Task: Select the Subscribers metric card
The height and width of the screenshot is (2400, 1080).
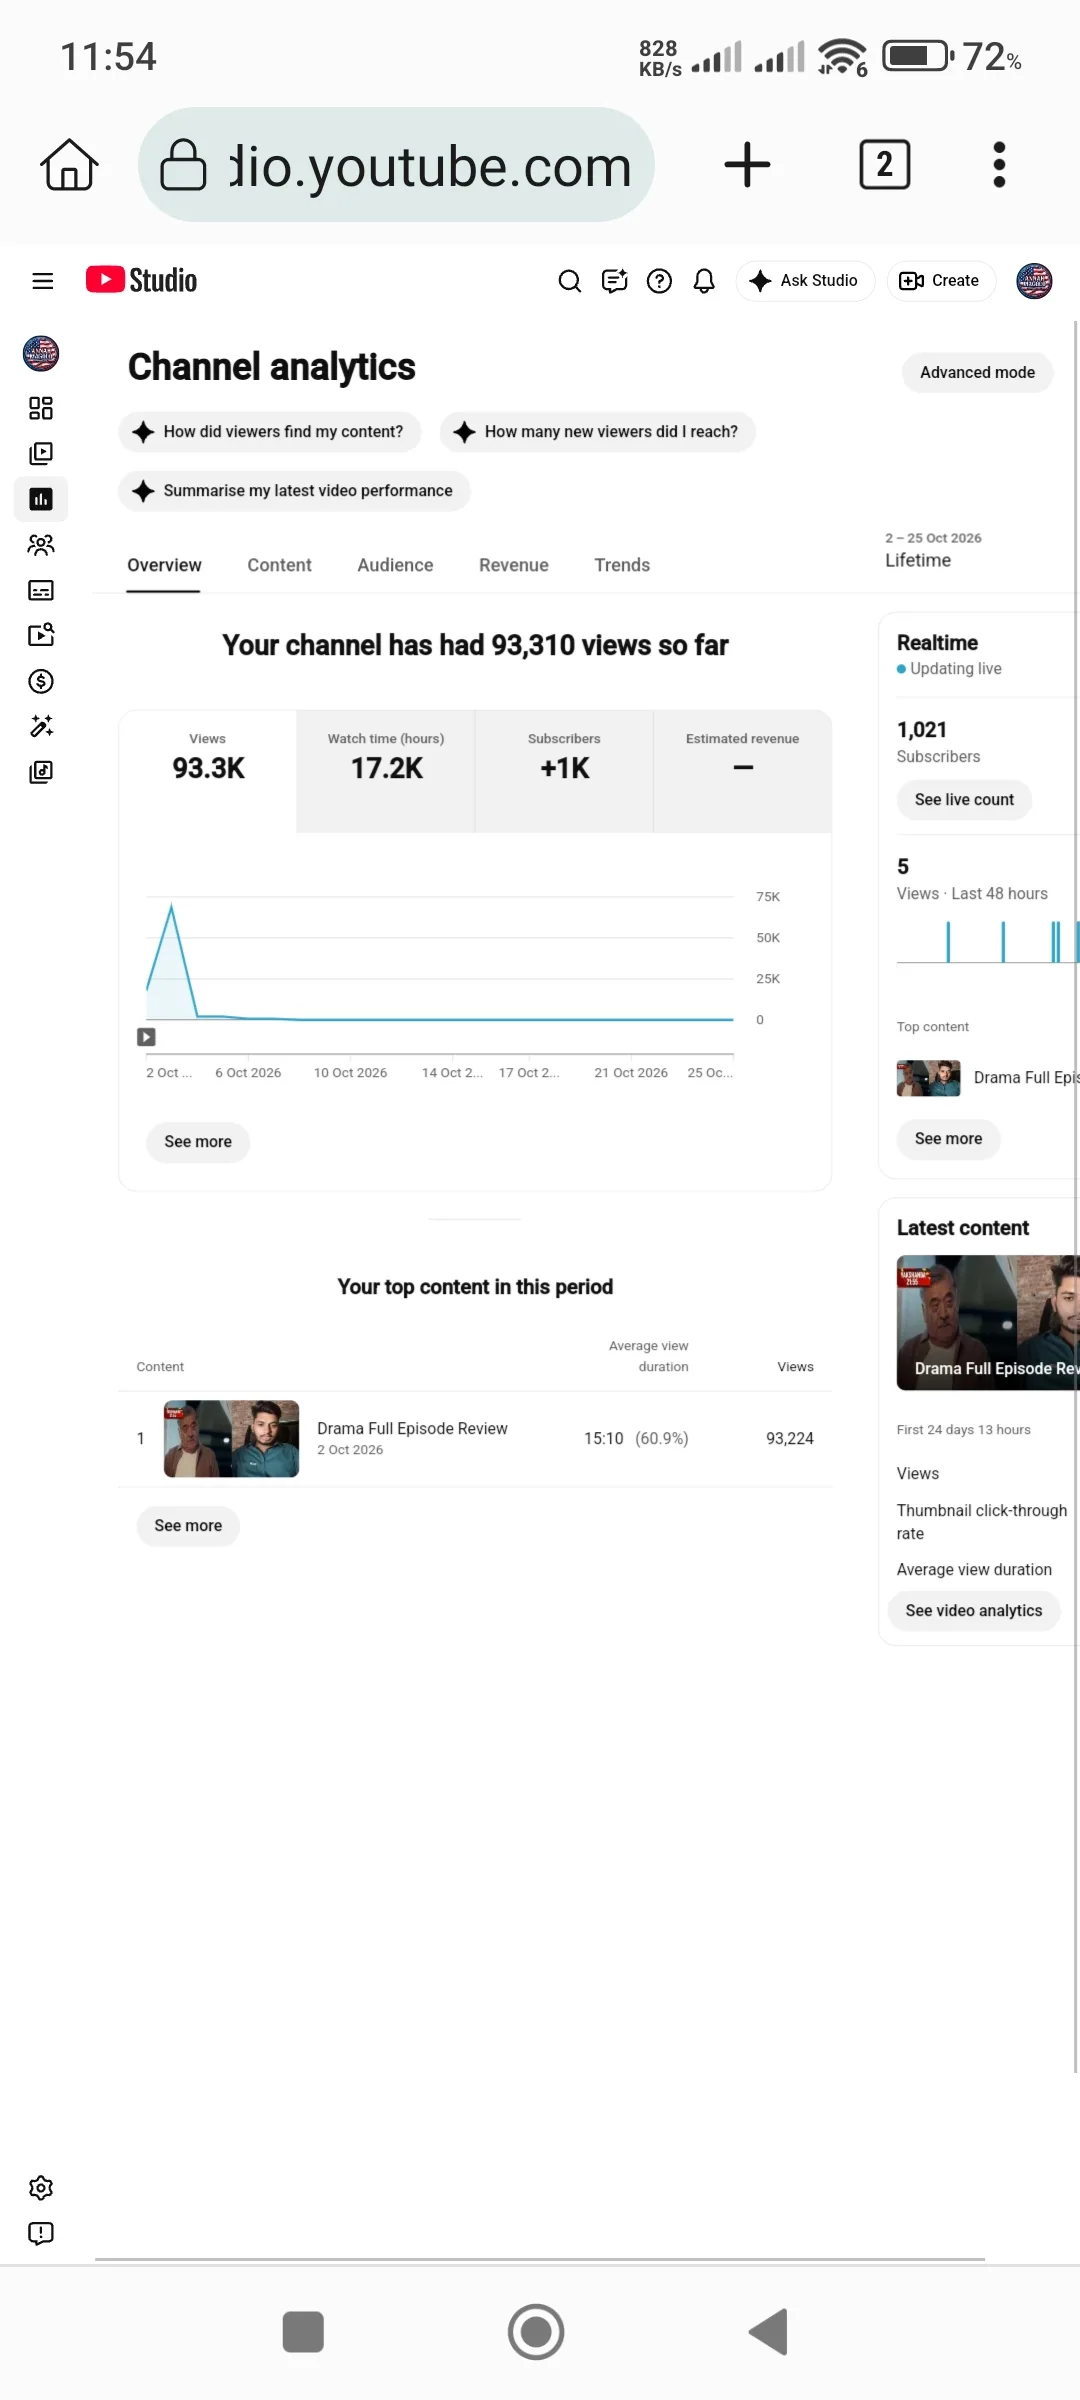Action: pyautogui.click(x=564, y=771)
